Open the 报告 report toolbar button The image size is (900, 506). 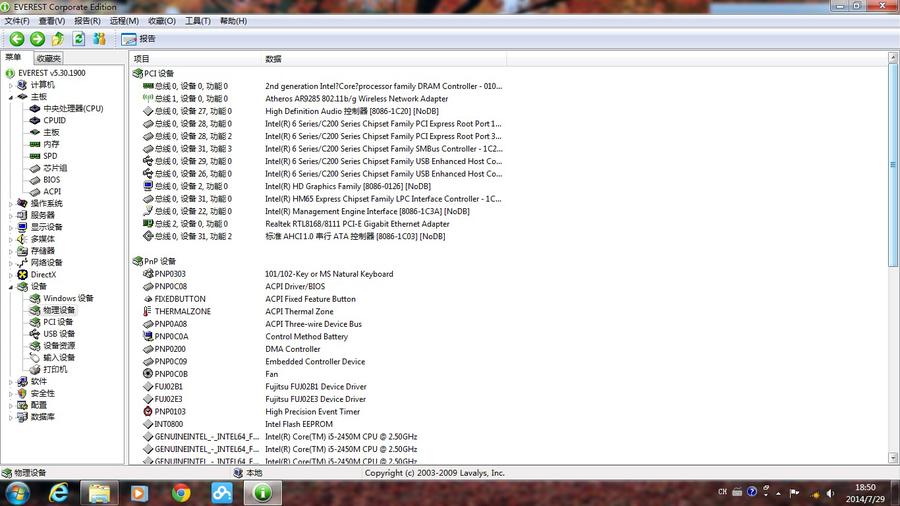pyautogui.click(x=138, y=38)
